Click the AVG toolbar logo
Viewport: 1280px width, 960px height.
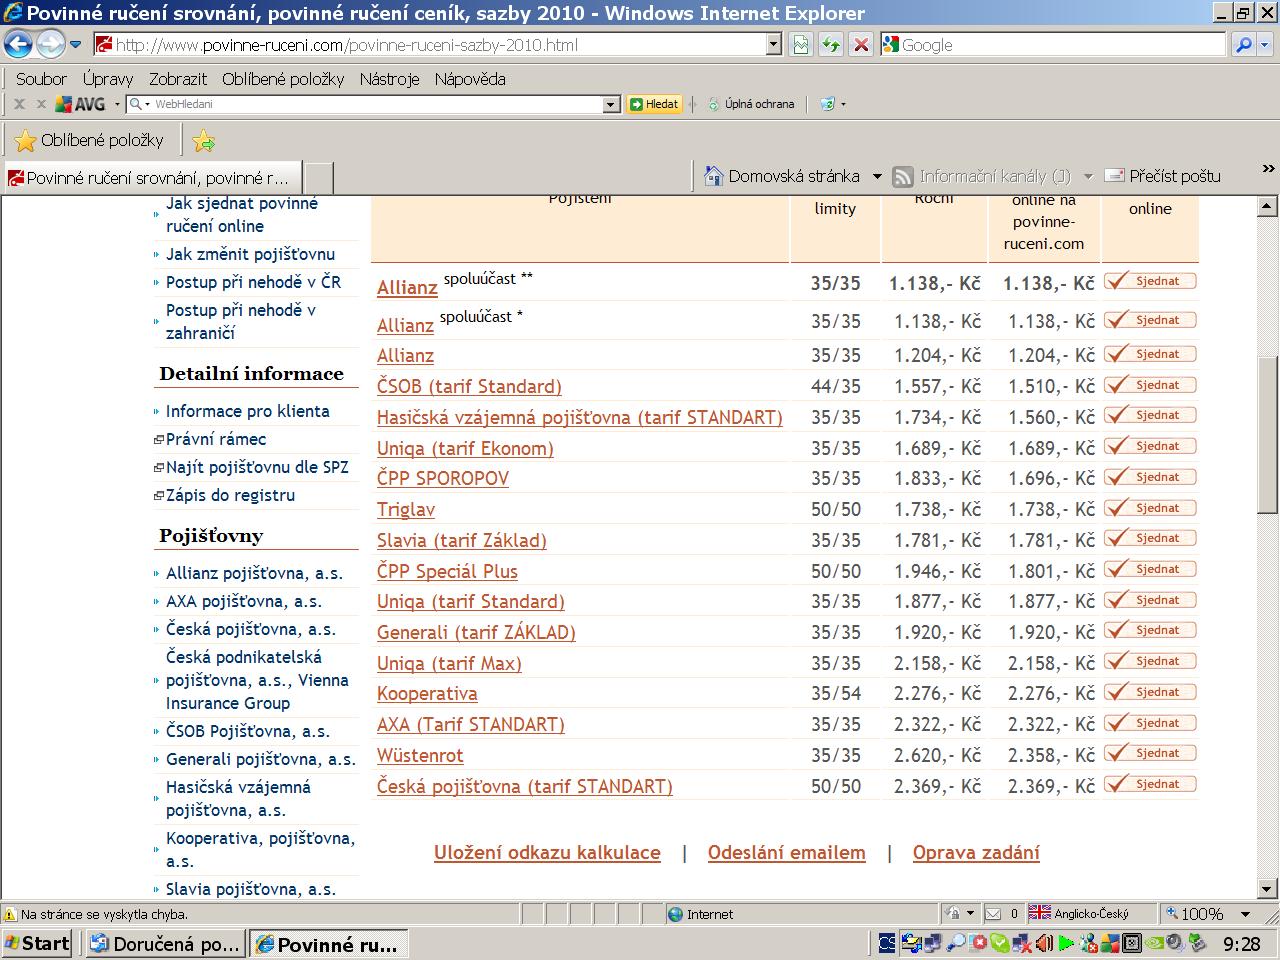point(79,104)
